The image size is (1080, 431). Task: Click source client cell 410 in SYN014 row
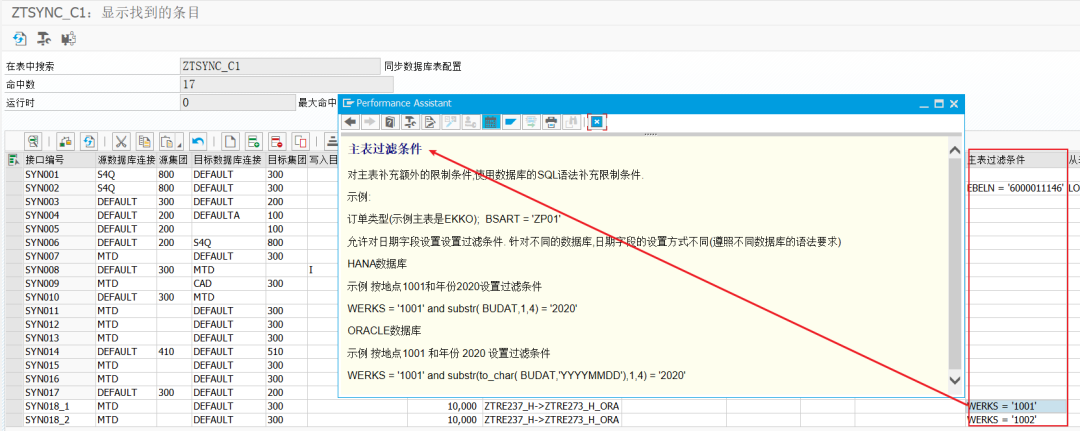coord(174,351)
